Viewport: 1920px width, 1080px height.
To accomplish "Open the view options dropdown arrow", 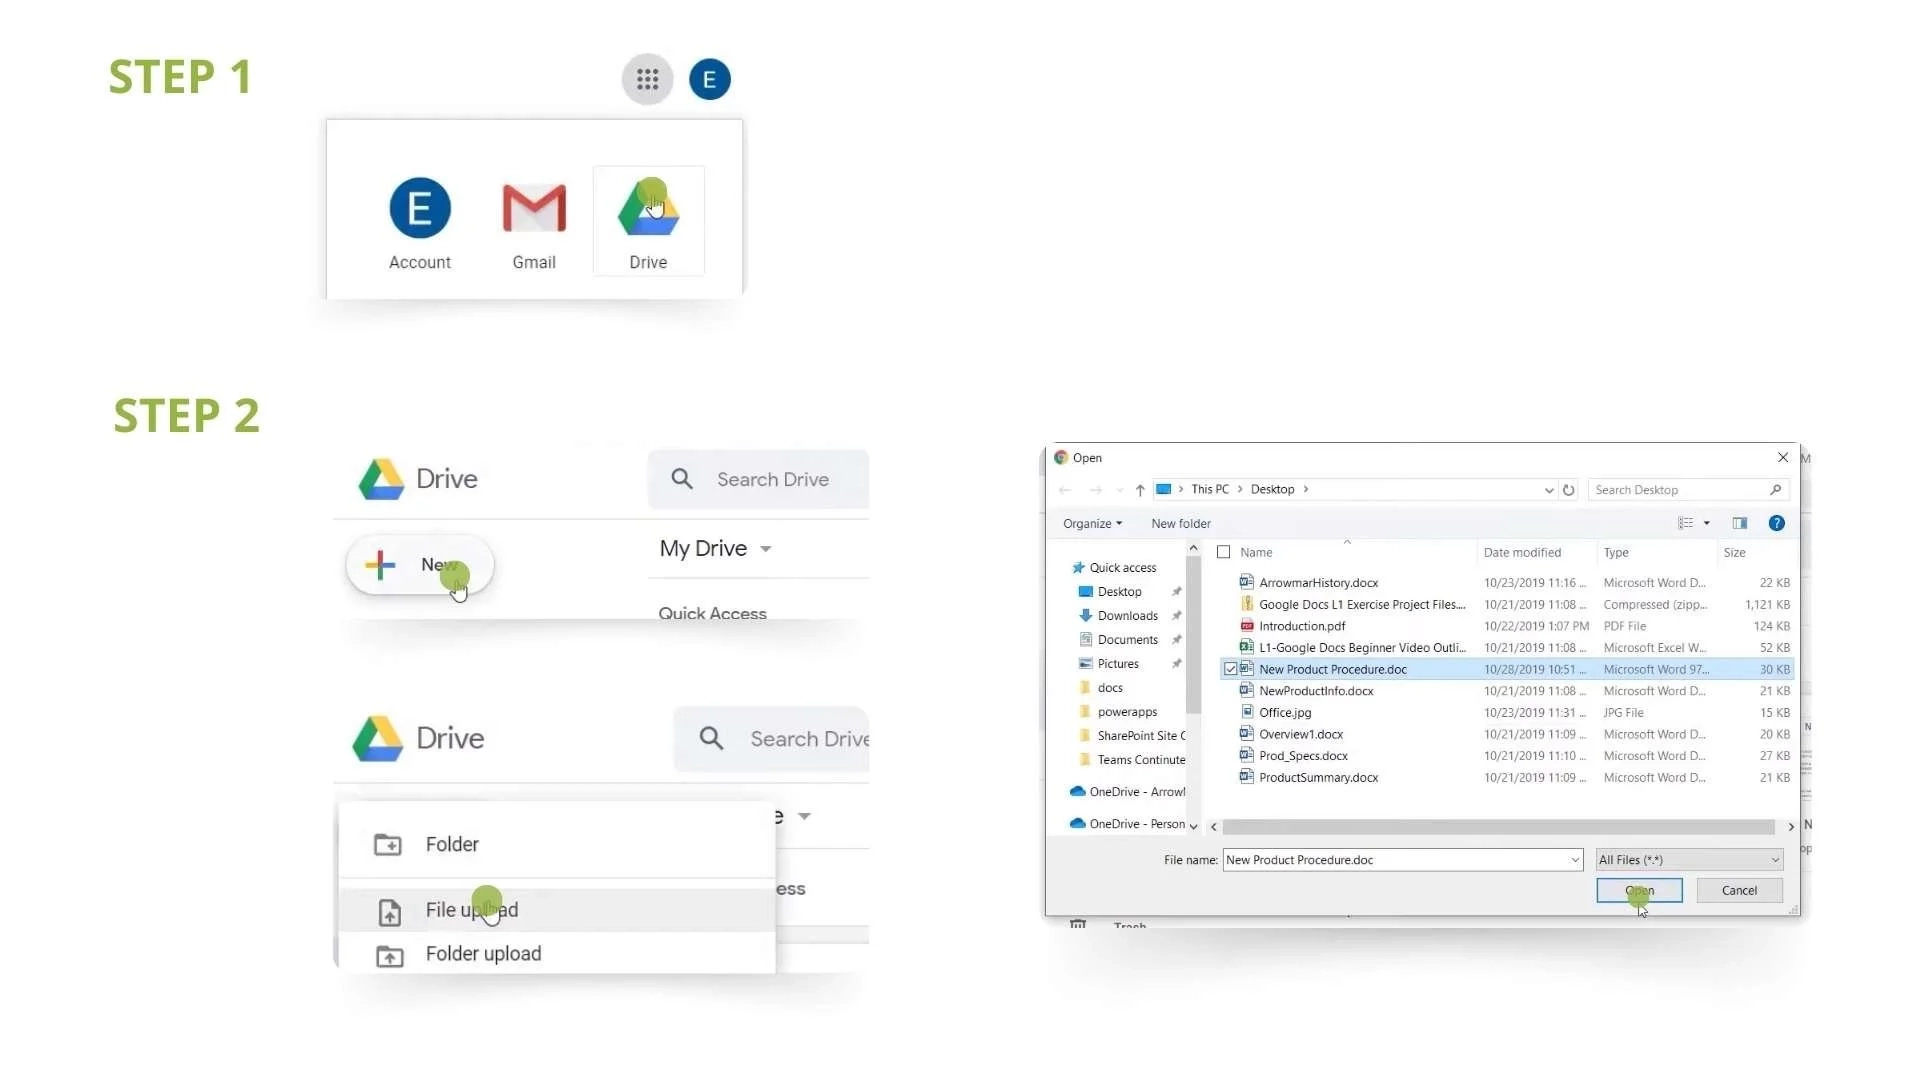I will 1707,523.
